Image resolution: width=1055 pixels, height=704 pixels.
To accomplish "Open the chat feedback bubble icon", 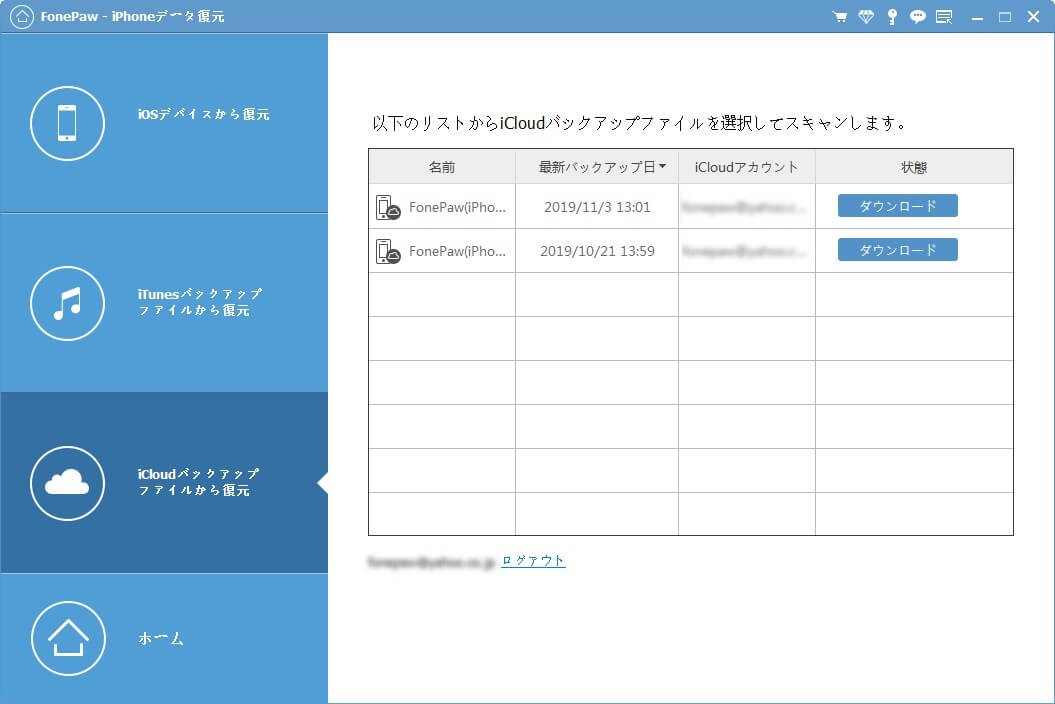I will click(x=918, y=17).
